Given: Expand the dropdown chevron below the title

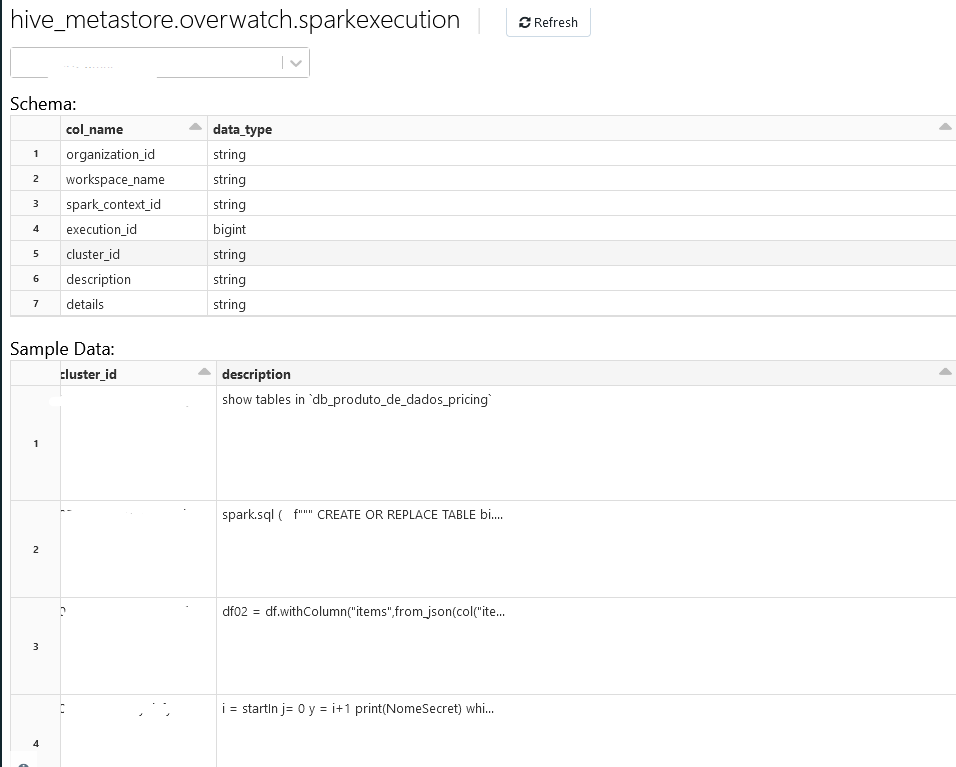Looking at the screenshot, I should (297, 62).
